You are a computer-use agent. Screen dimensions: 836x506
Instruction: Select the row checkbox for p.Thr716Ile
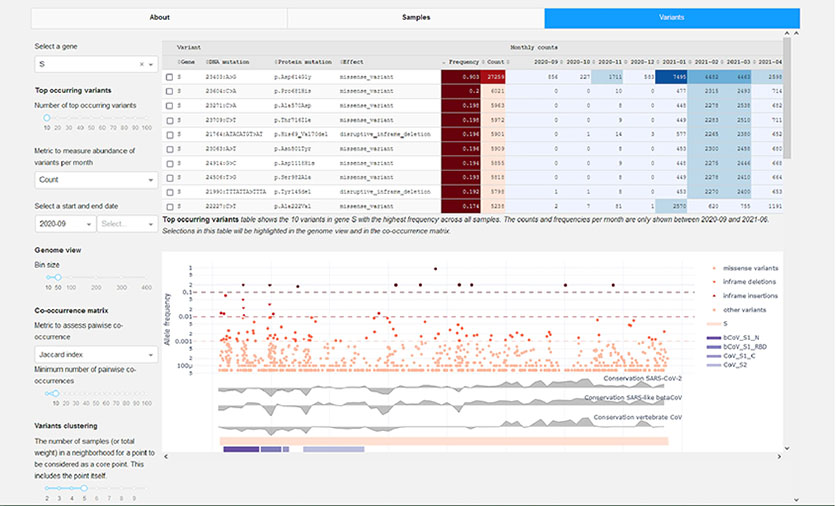[x=170, y=121]
